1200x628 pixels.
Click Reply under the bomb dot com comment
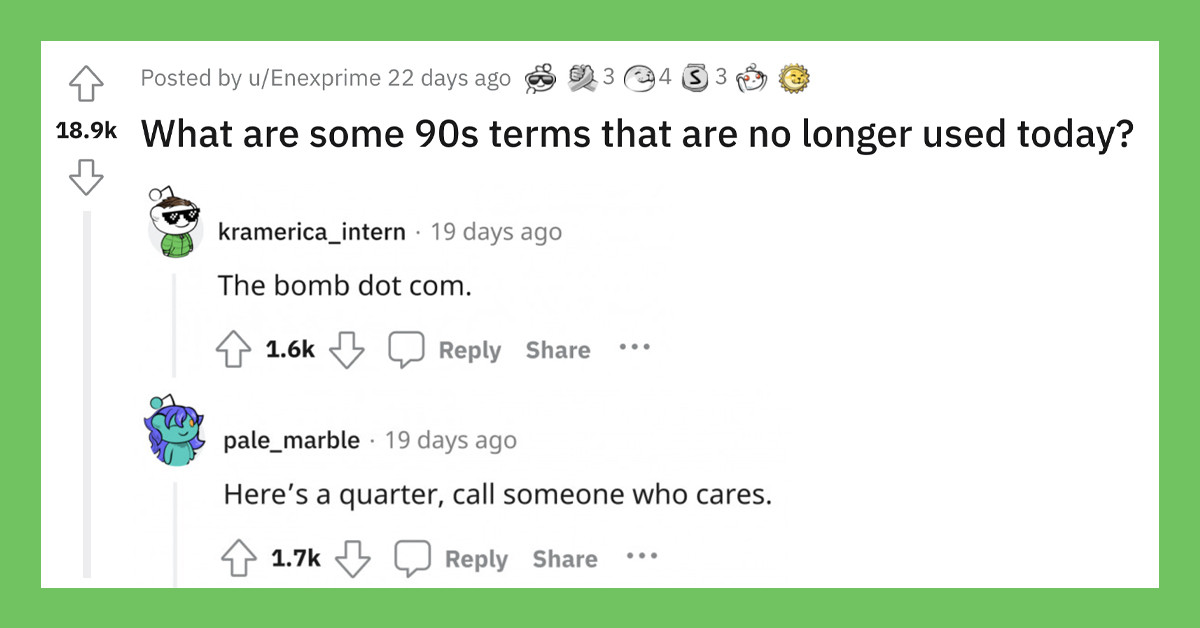tap(470, 350)
